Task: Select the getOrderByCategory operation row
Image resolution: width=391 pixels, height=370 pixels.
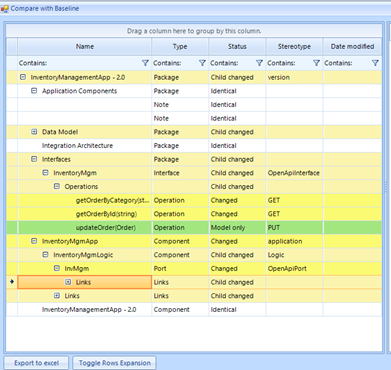Action: [194, 200]
